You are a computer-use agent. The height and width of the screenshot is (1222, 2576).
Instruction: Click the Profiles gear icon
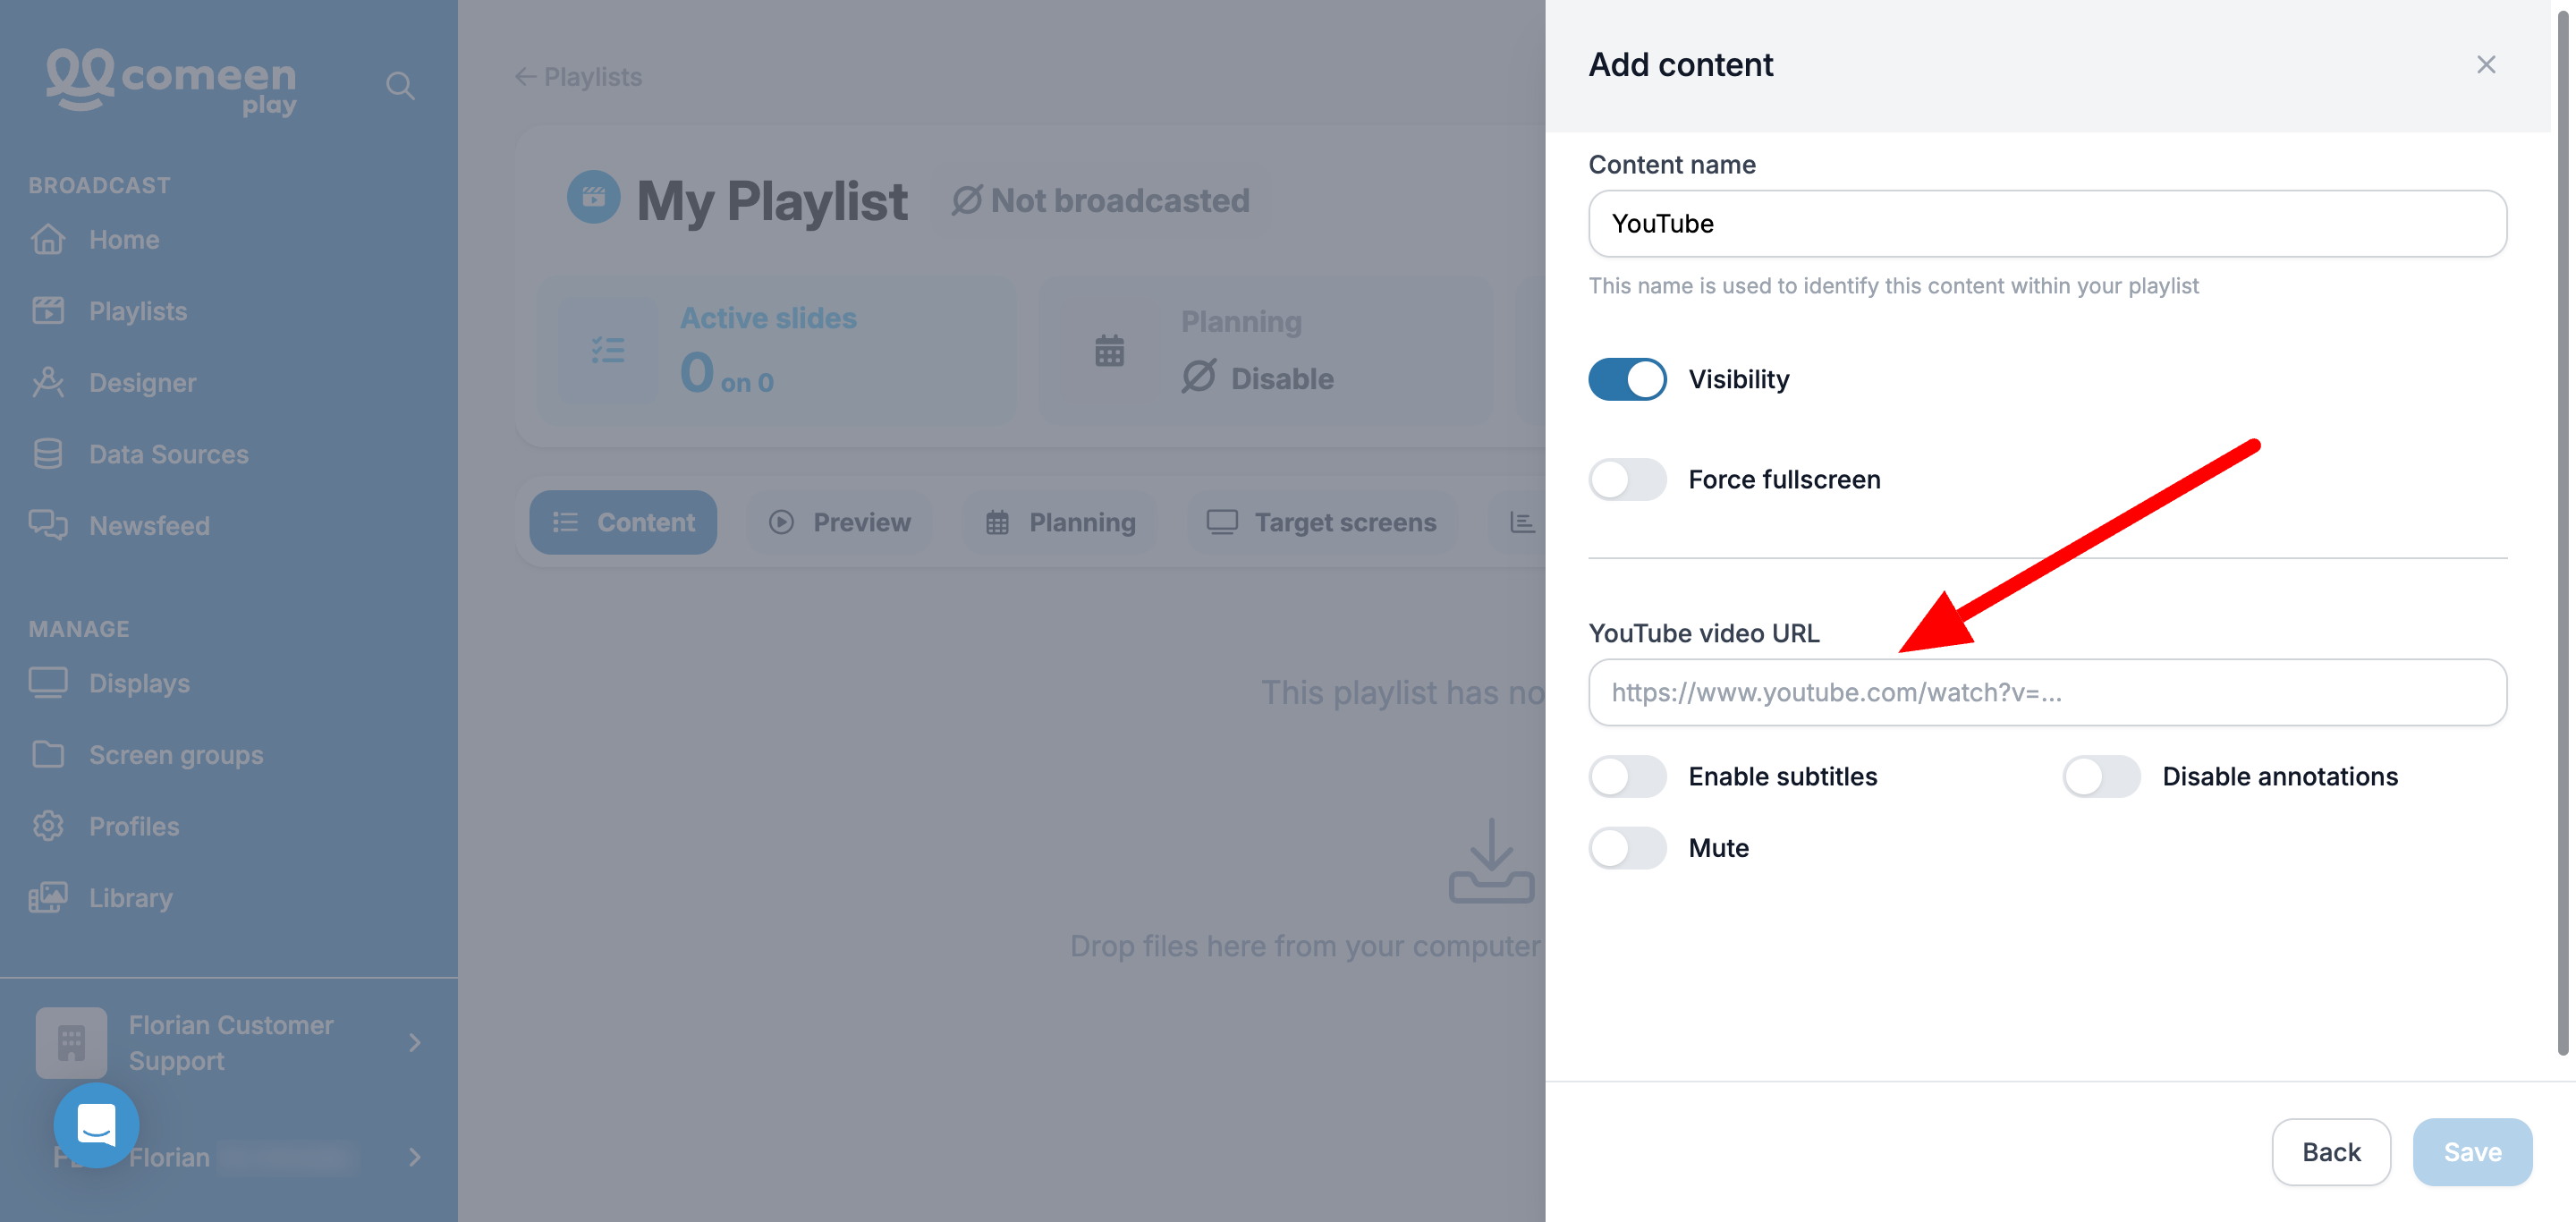[x=48, y=826]
